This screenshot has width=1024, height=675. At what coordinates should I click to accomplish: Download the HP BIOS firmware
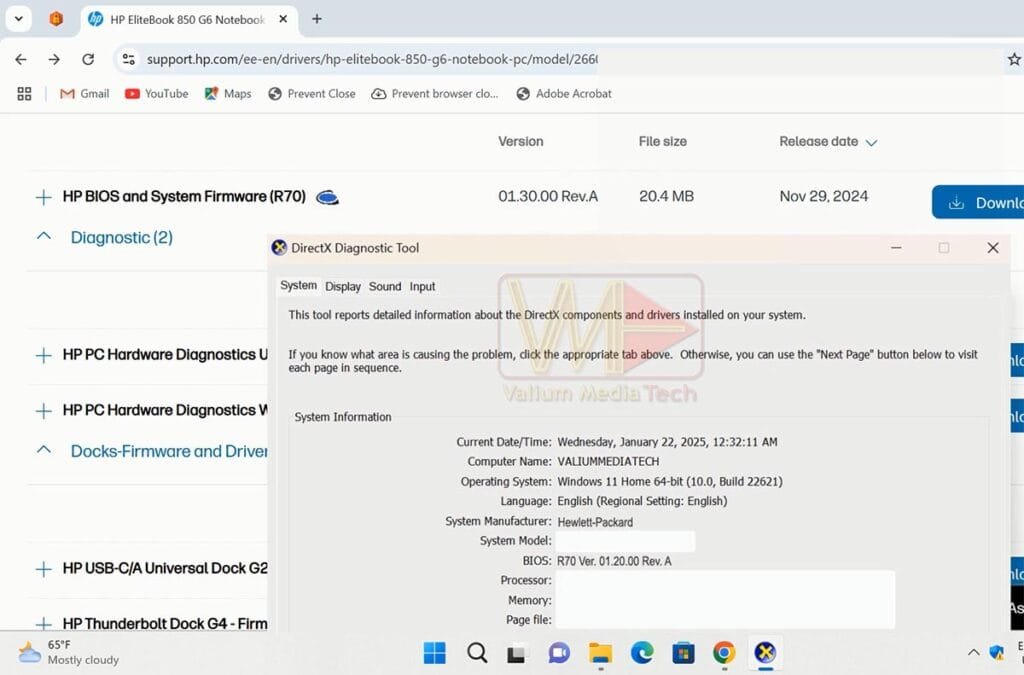point(978,202)
